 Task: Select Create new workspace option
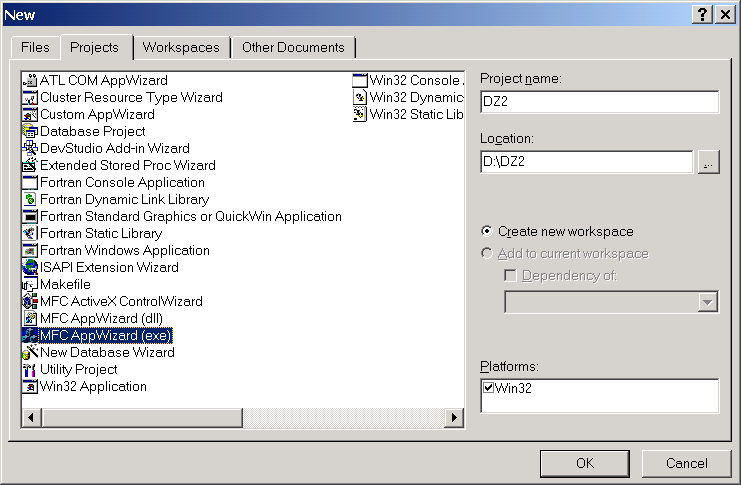coord(486,231)
